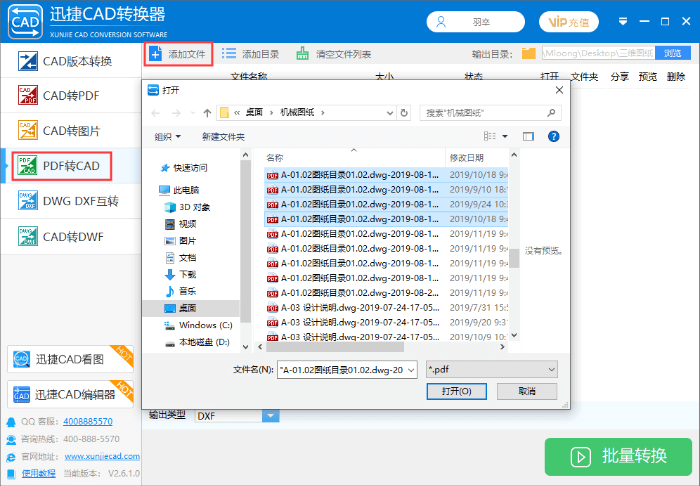Select A-03 设计说明 file dated 2019/7/31
The image size is (700, 486).
coord(386,307)
